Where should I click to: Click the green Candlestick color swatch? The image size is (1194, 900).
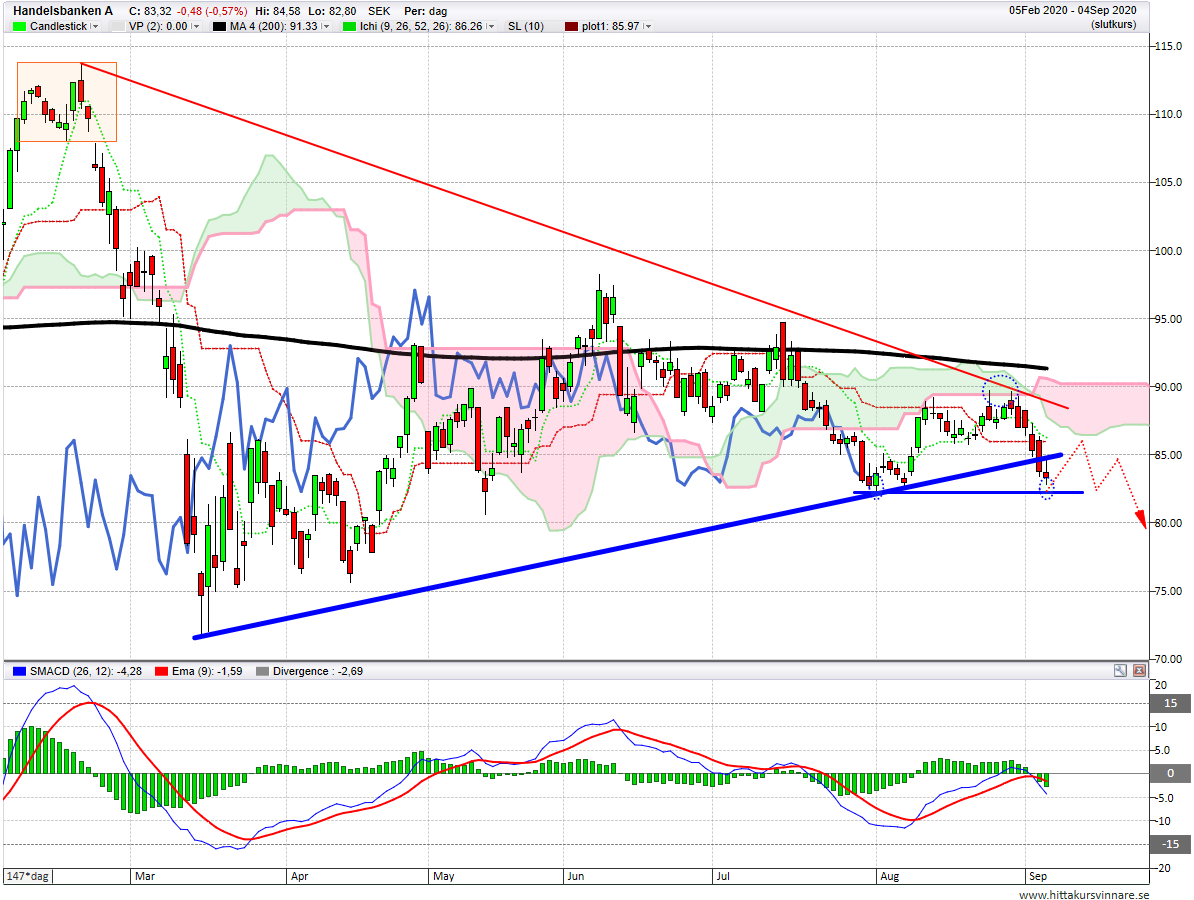(x=20, y=26)
